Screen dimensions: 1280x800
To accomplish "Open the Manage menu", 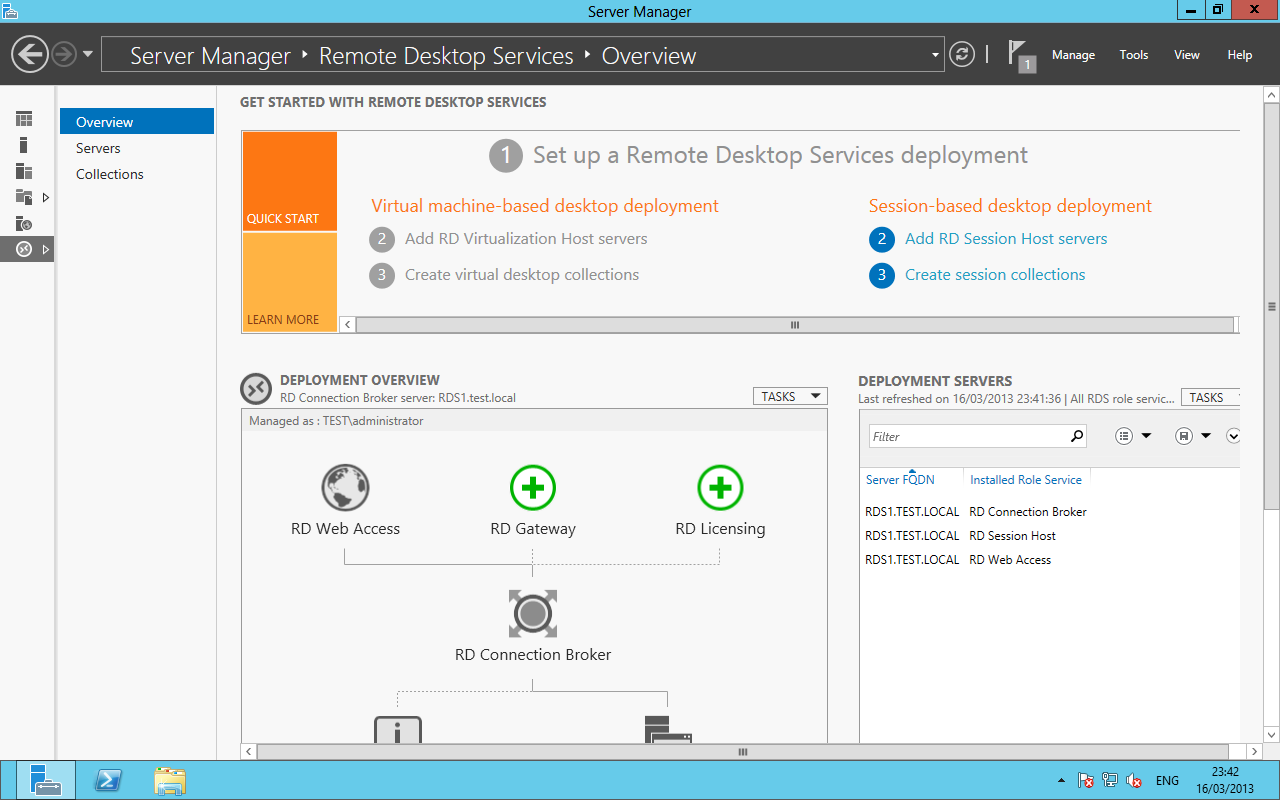I will 1073,55.
